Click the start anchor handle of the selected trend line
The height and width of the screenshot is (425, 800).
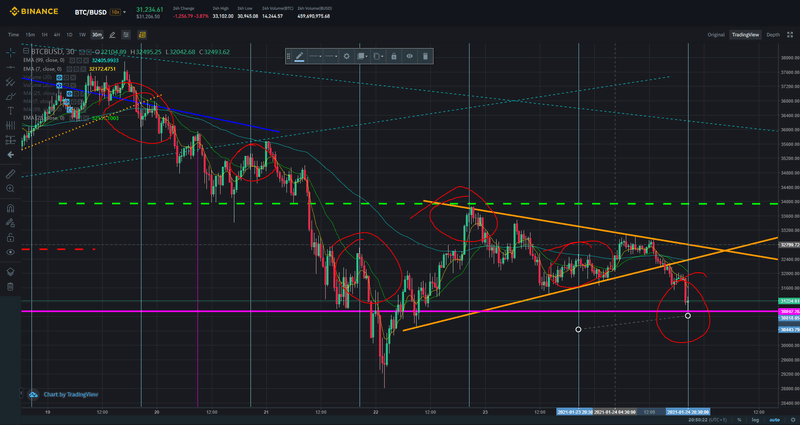tap(578, 330)
